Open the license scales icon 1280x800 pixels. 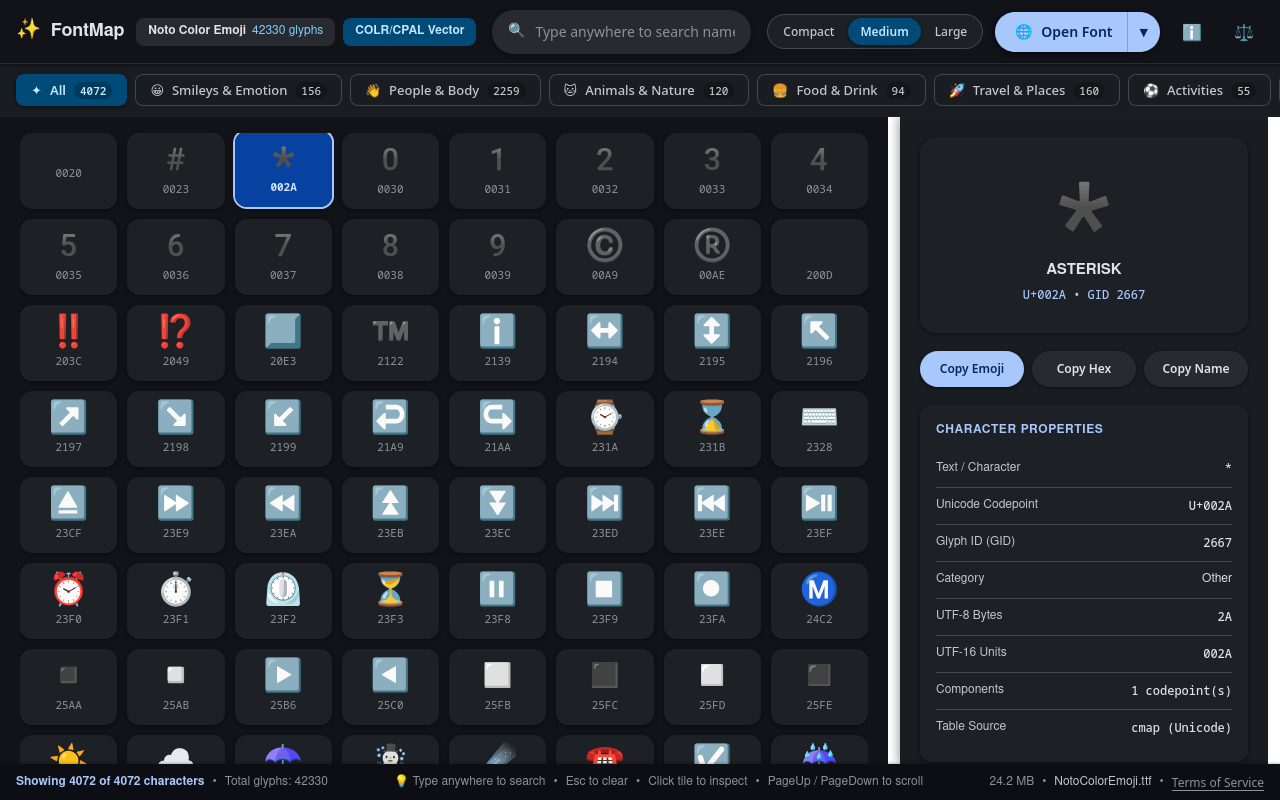tap(1244, 32)
